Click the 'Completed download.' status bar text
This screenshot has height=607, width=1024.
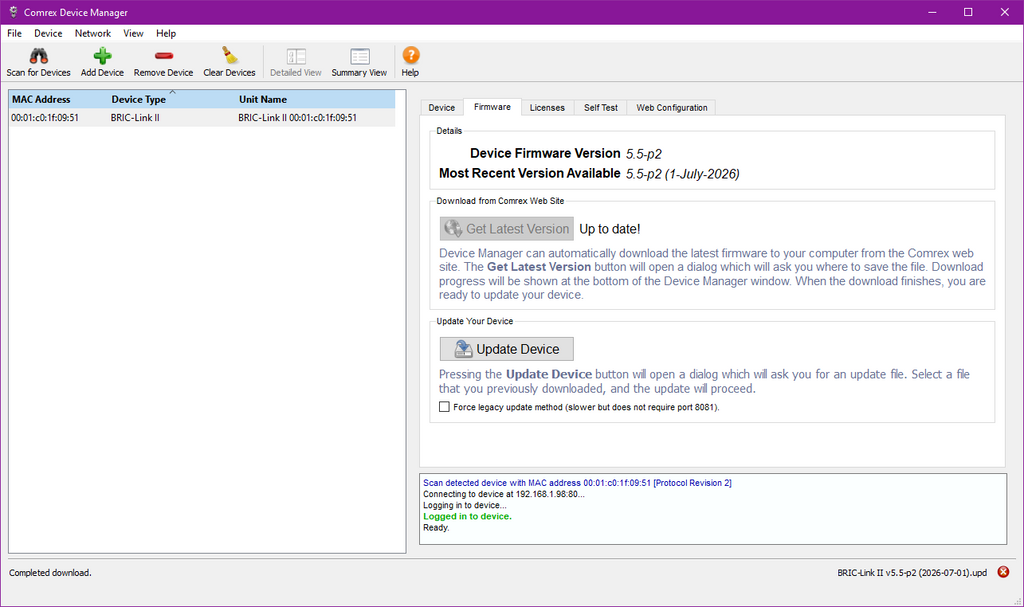coord(50,573)
